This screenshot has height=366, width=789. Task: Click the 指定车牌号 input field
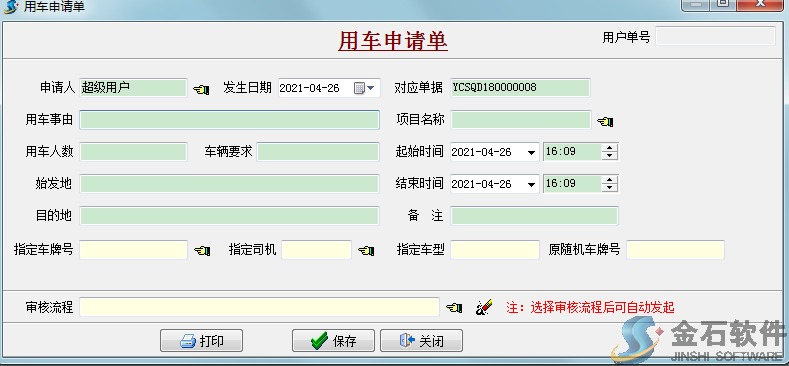[x=133, y=250]
